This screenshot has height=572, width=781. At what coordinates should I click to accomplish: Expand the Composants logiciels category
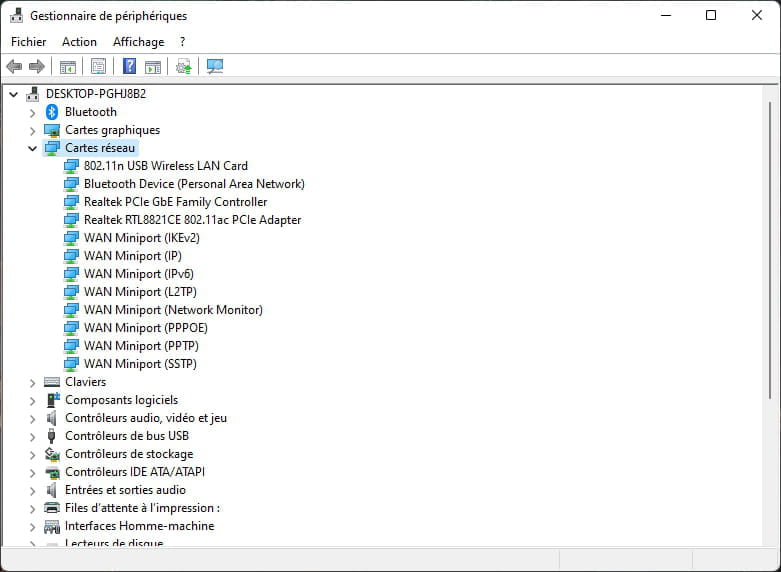(x=32, y=401)
